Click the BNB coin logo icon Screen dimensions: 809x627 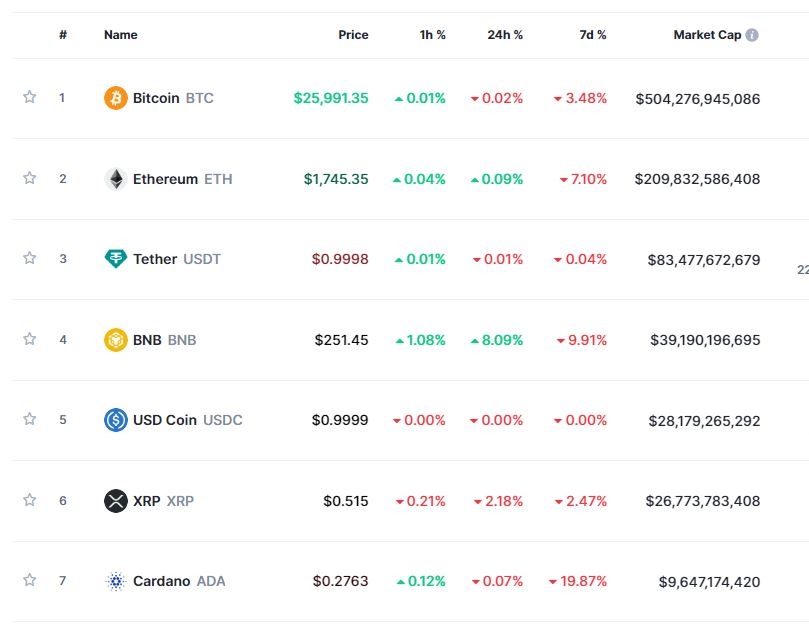pyautogui.click(x=116, y=340)
